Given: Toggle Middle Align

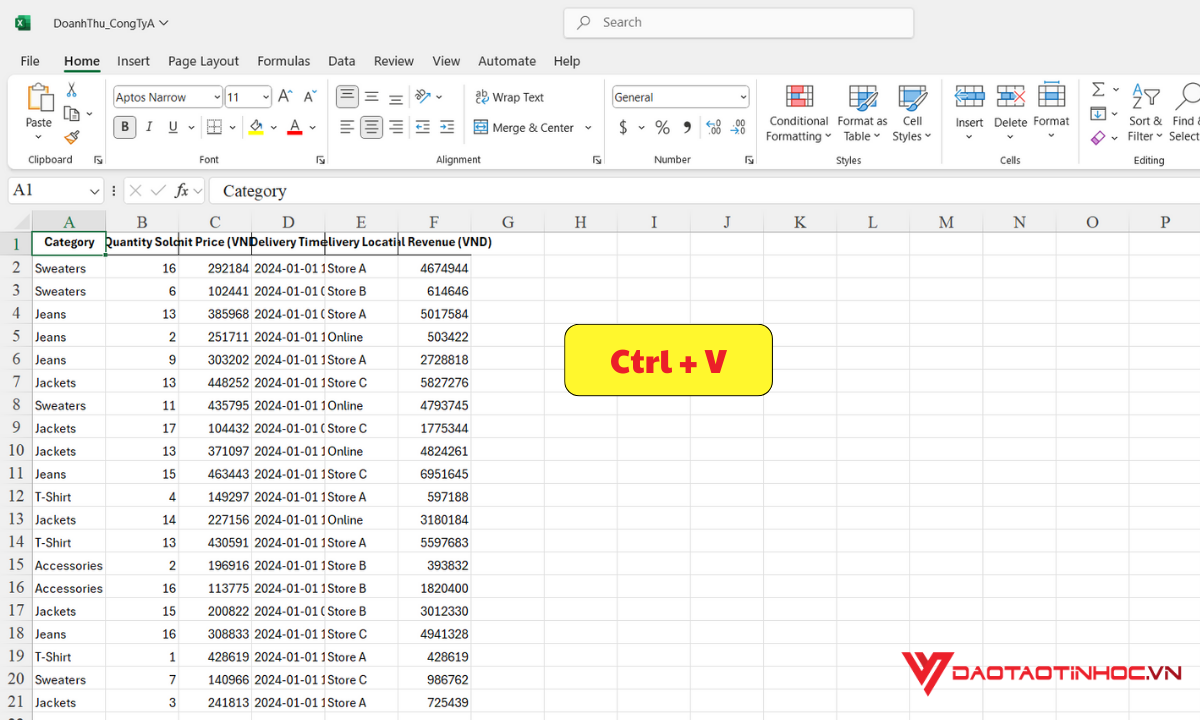Looking at the screenshot, I should 372,97.
